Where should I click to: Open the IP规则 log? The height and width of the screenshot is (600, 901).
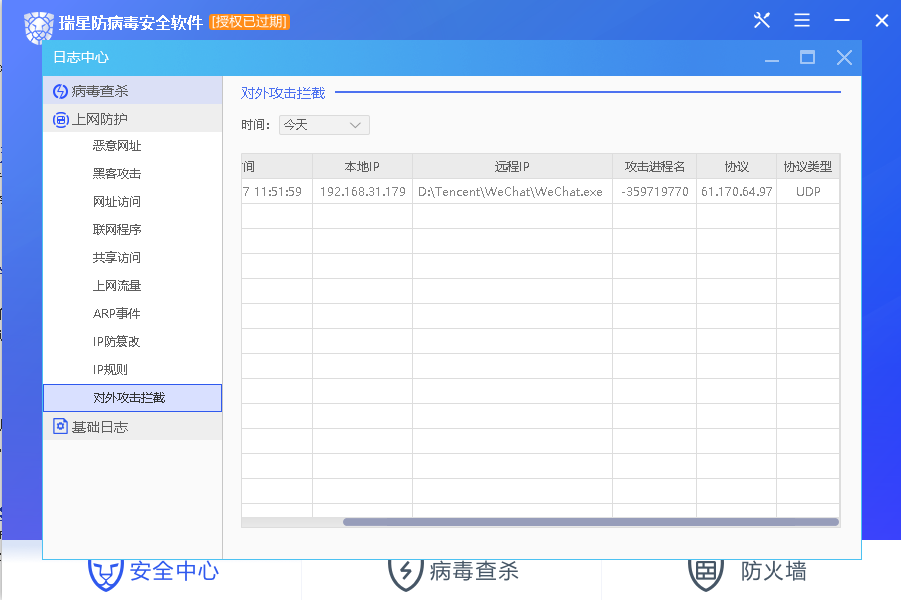(110, 370)
